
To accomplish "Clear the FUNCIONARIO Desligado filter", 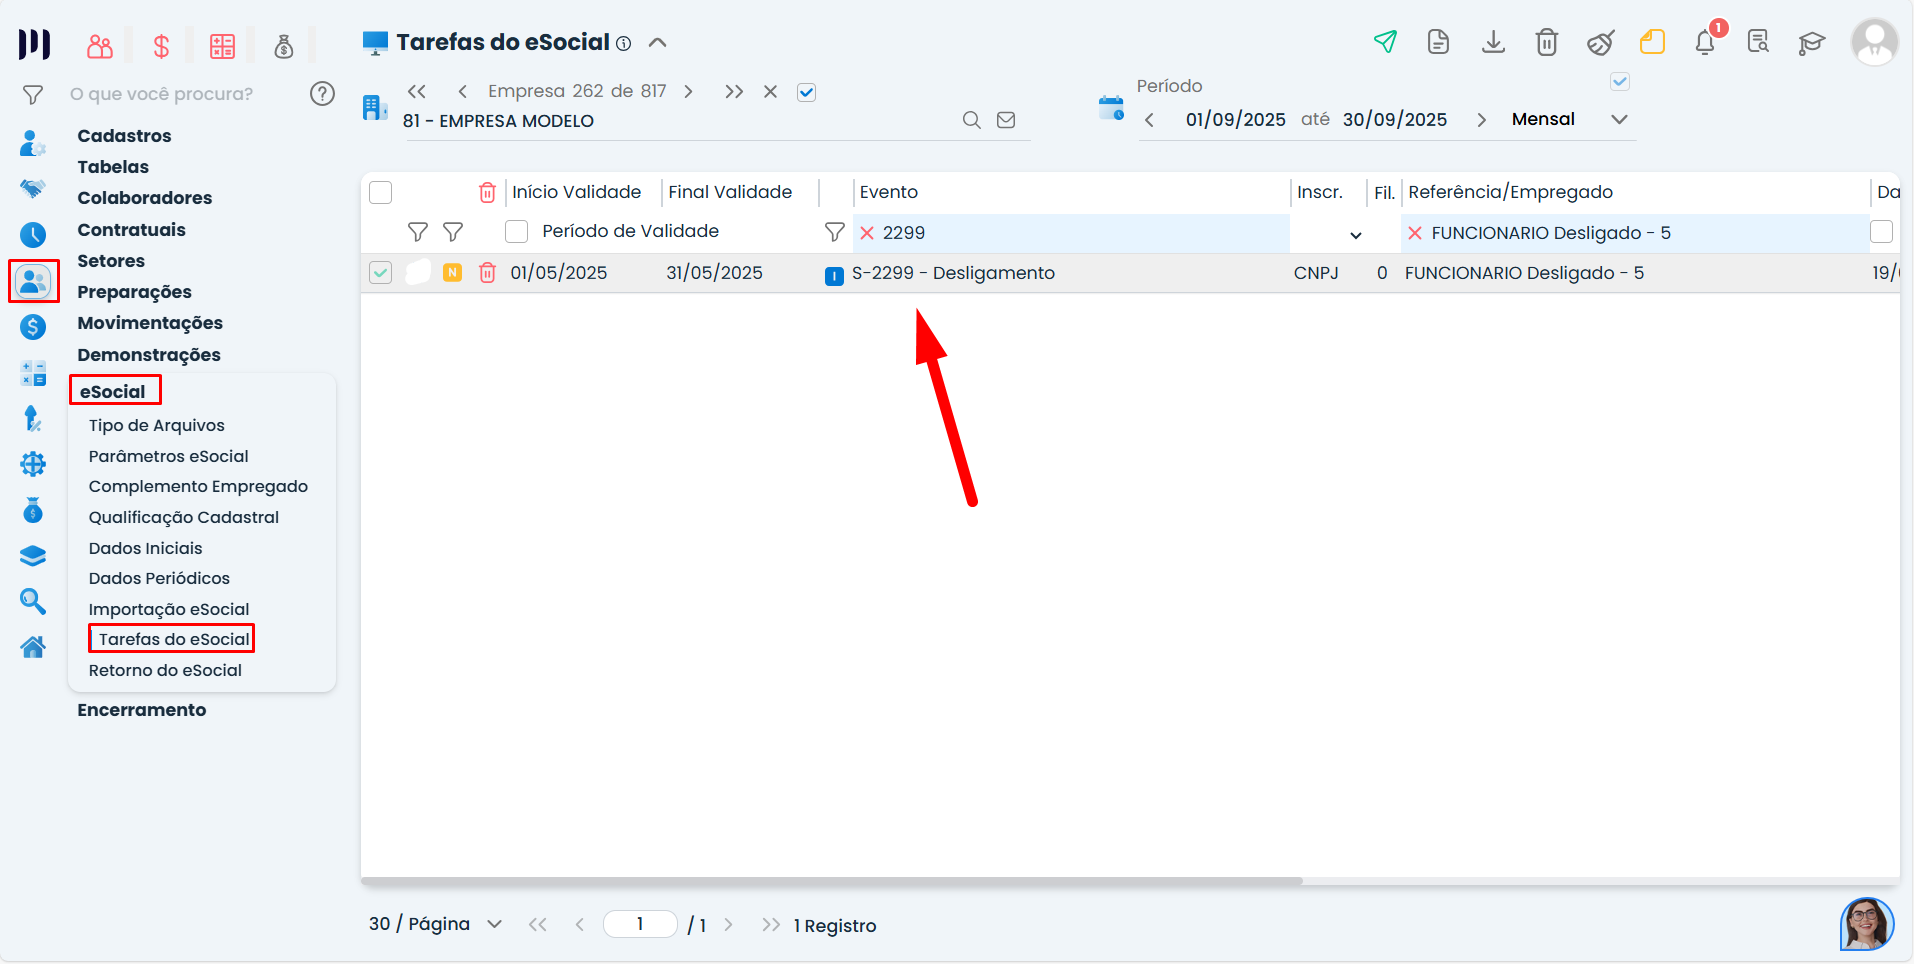I will (1415, 233).
